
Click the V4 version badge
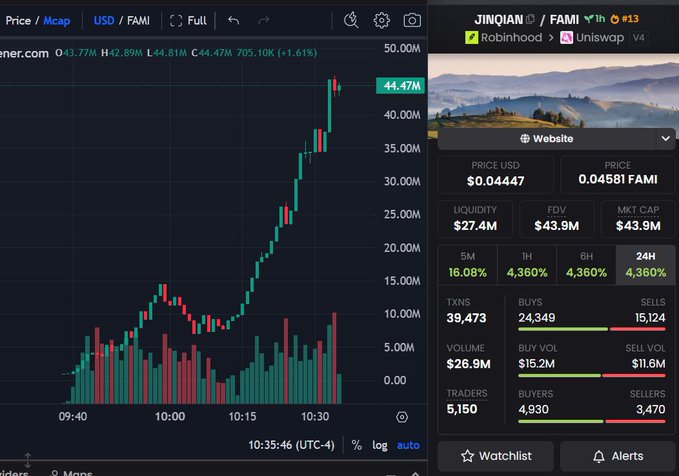point(638,38)
